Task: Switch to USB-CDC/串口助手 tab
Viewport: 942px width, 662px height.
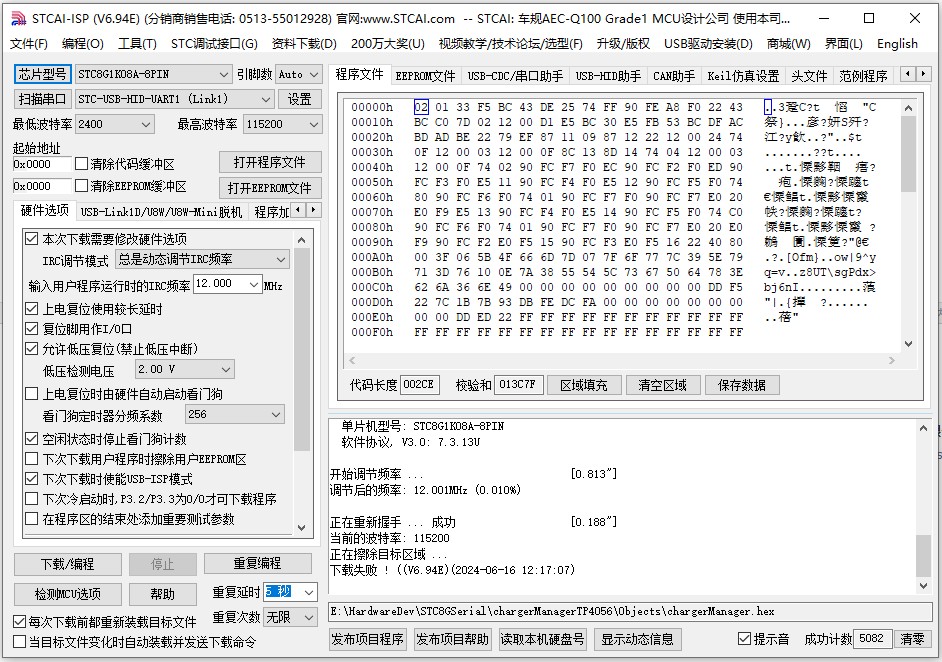Action: [515, 76]
